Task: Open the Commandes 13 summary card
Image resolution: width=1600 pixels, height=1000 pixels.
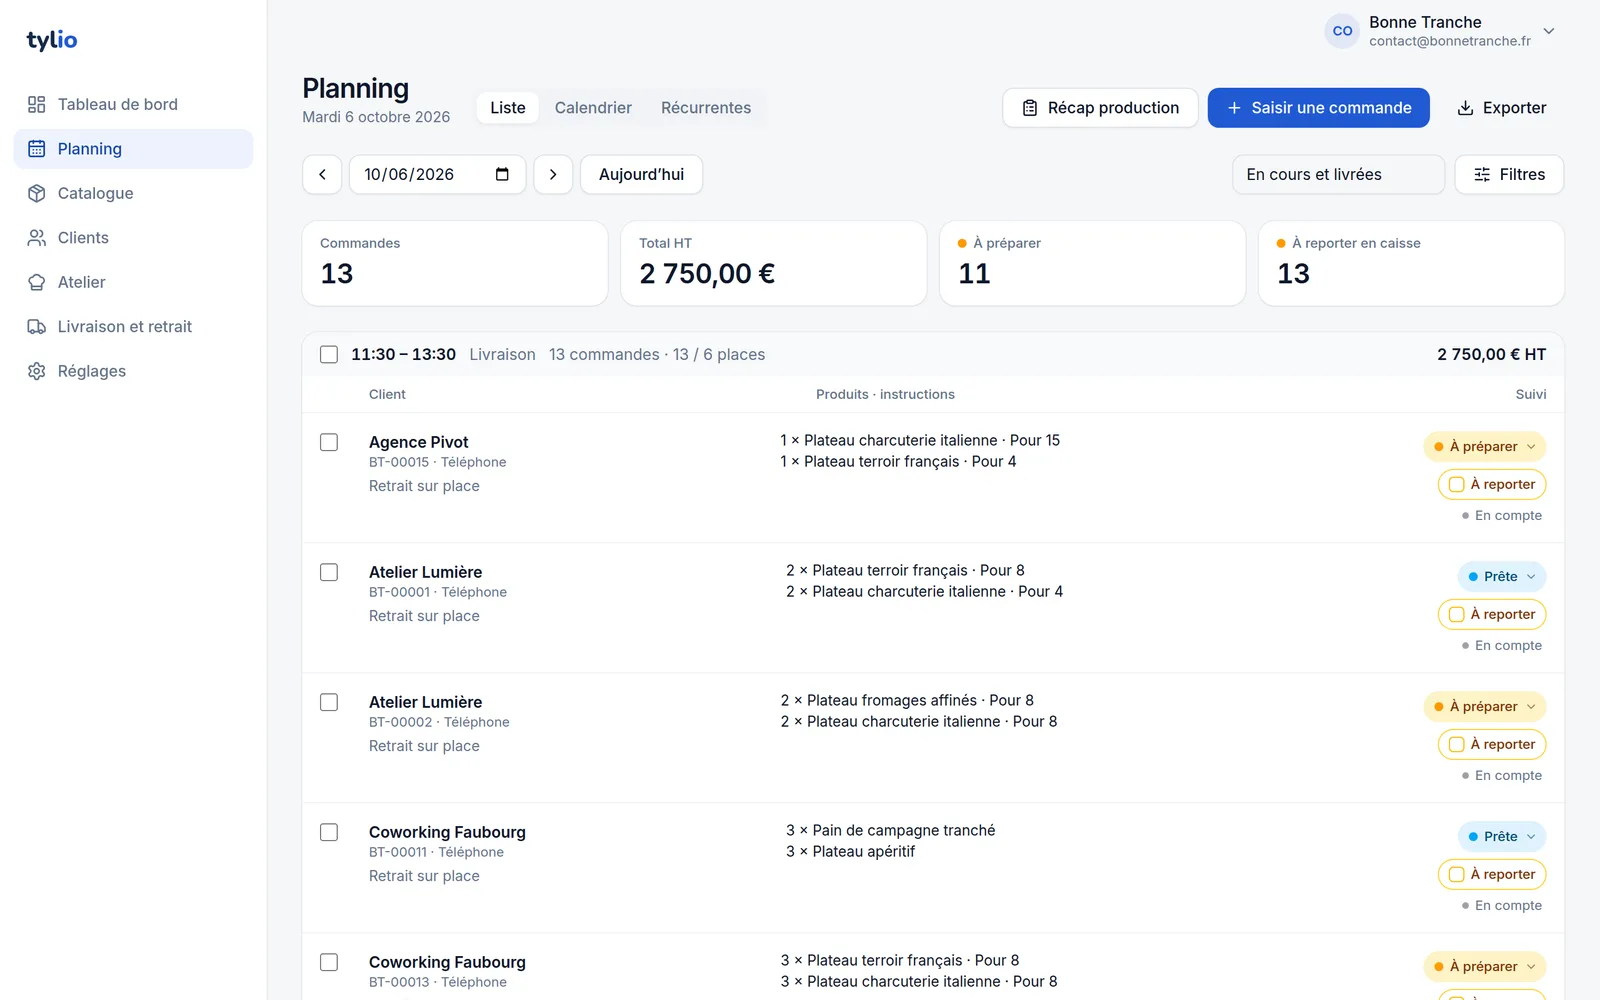Action: coord(455,263)
